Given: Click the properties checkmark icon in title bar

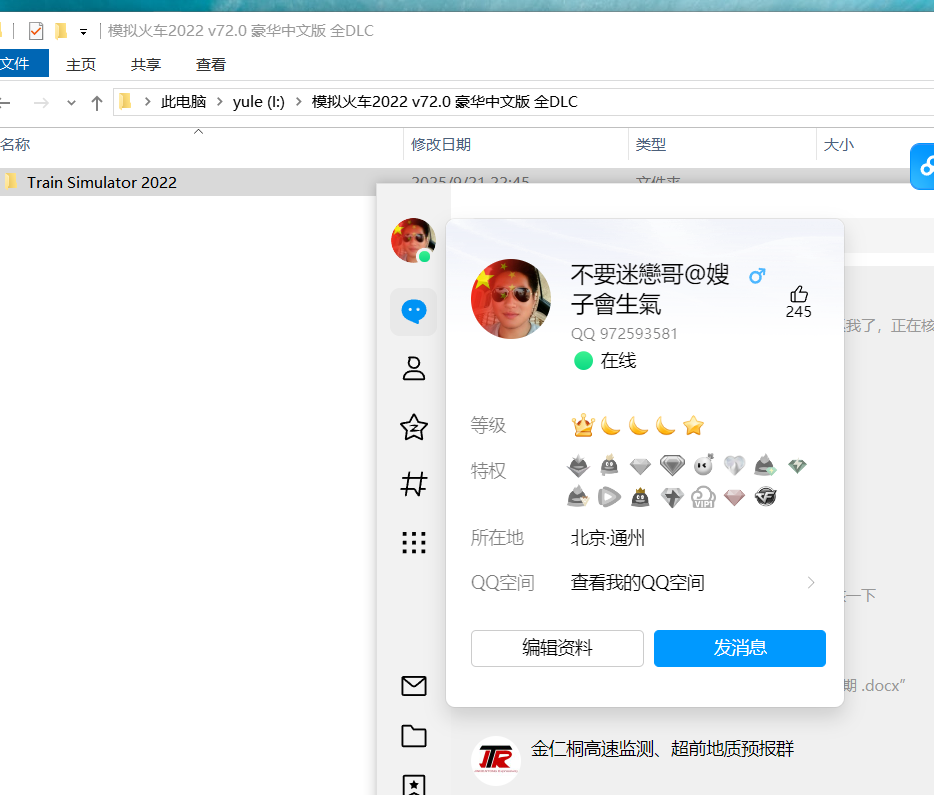Looking at the screenshot, I should coord(36,31).
